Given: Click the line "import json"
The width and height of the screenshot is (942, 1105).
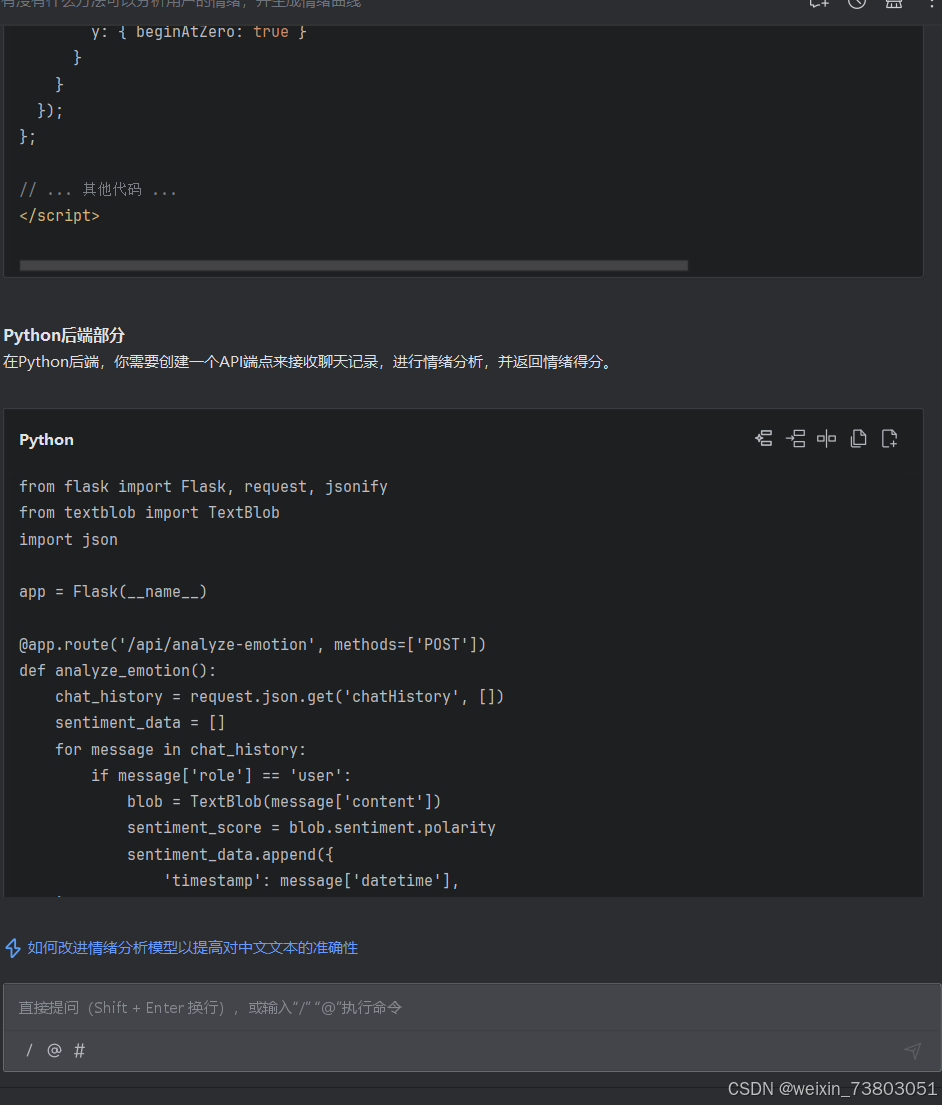Looking at the screenshot, I should pyautogui.click(x=68, y=540).
